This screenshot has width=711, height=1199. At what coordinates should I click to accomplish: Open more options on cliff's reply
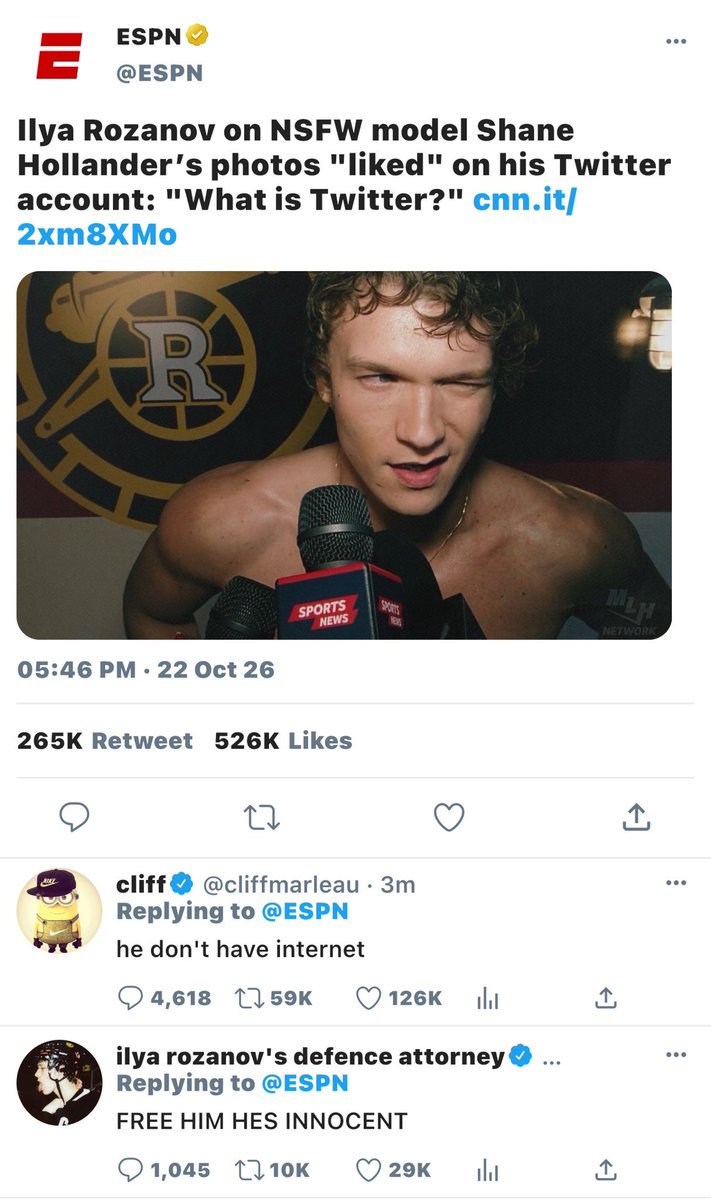pyautogui.click(x=676, y=882)
